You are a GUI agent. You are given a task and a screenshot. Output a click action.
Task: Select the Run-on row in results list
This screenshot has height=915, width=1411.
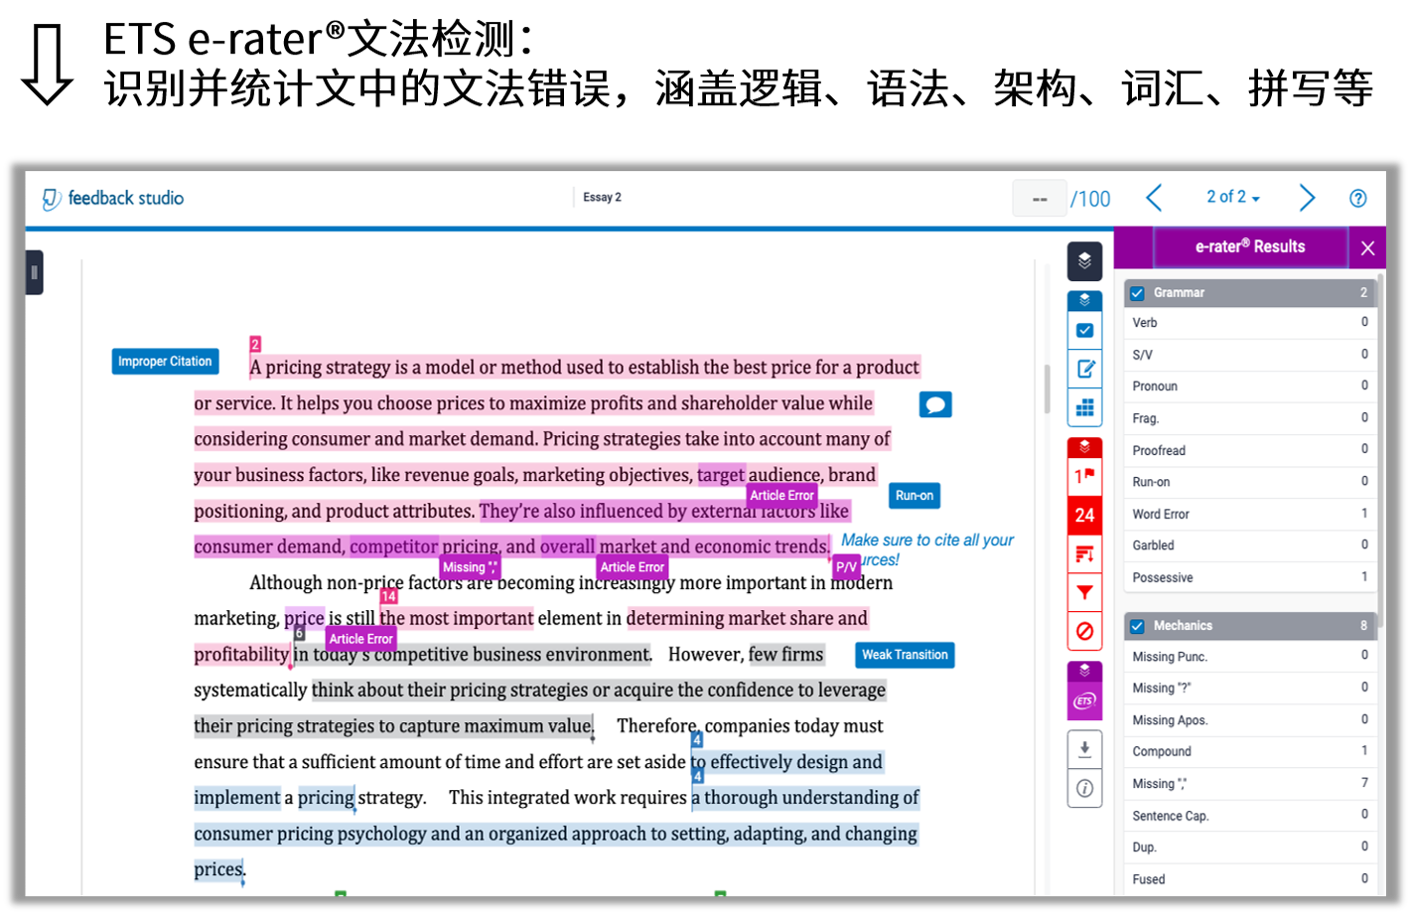click(x=1250, y=482)
